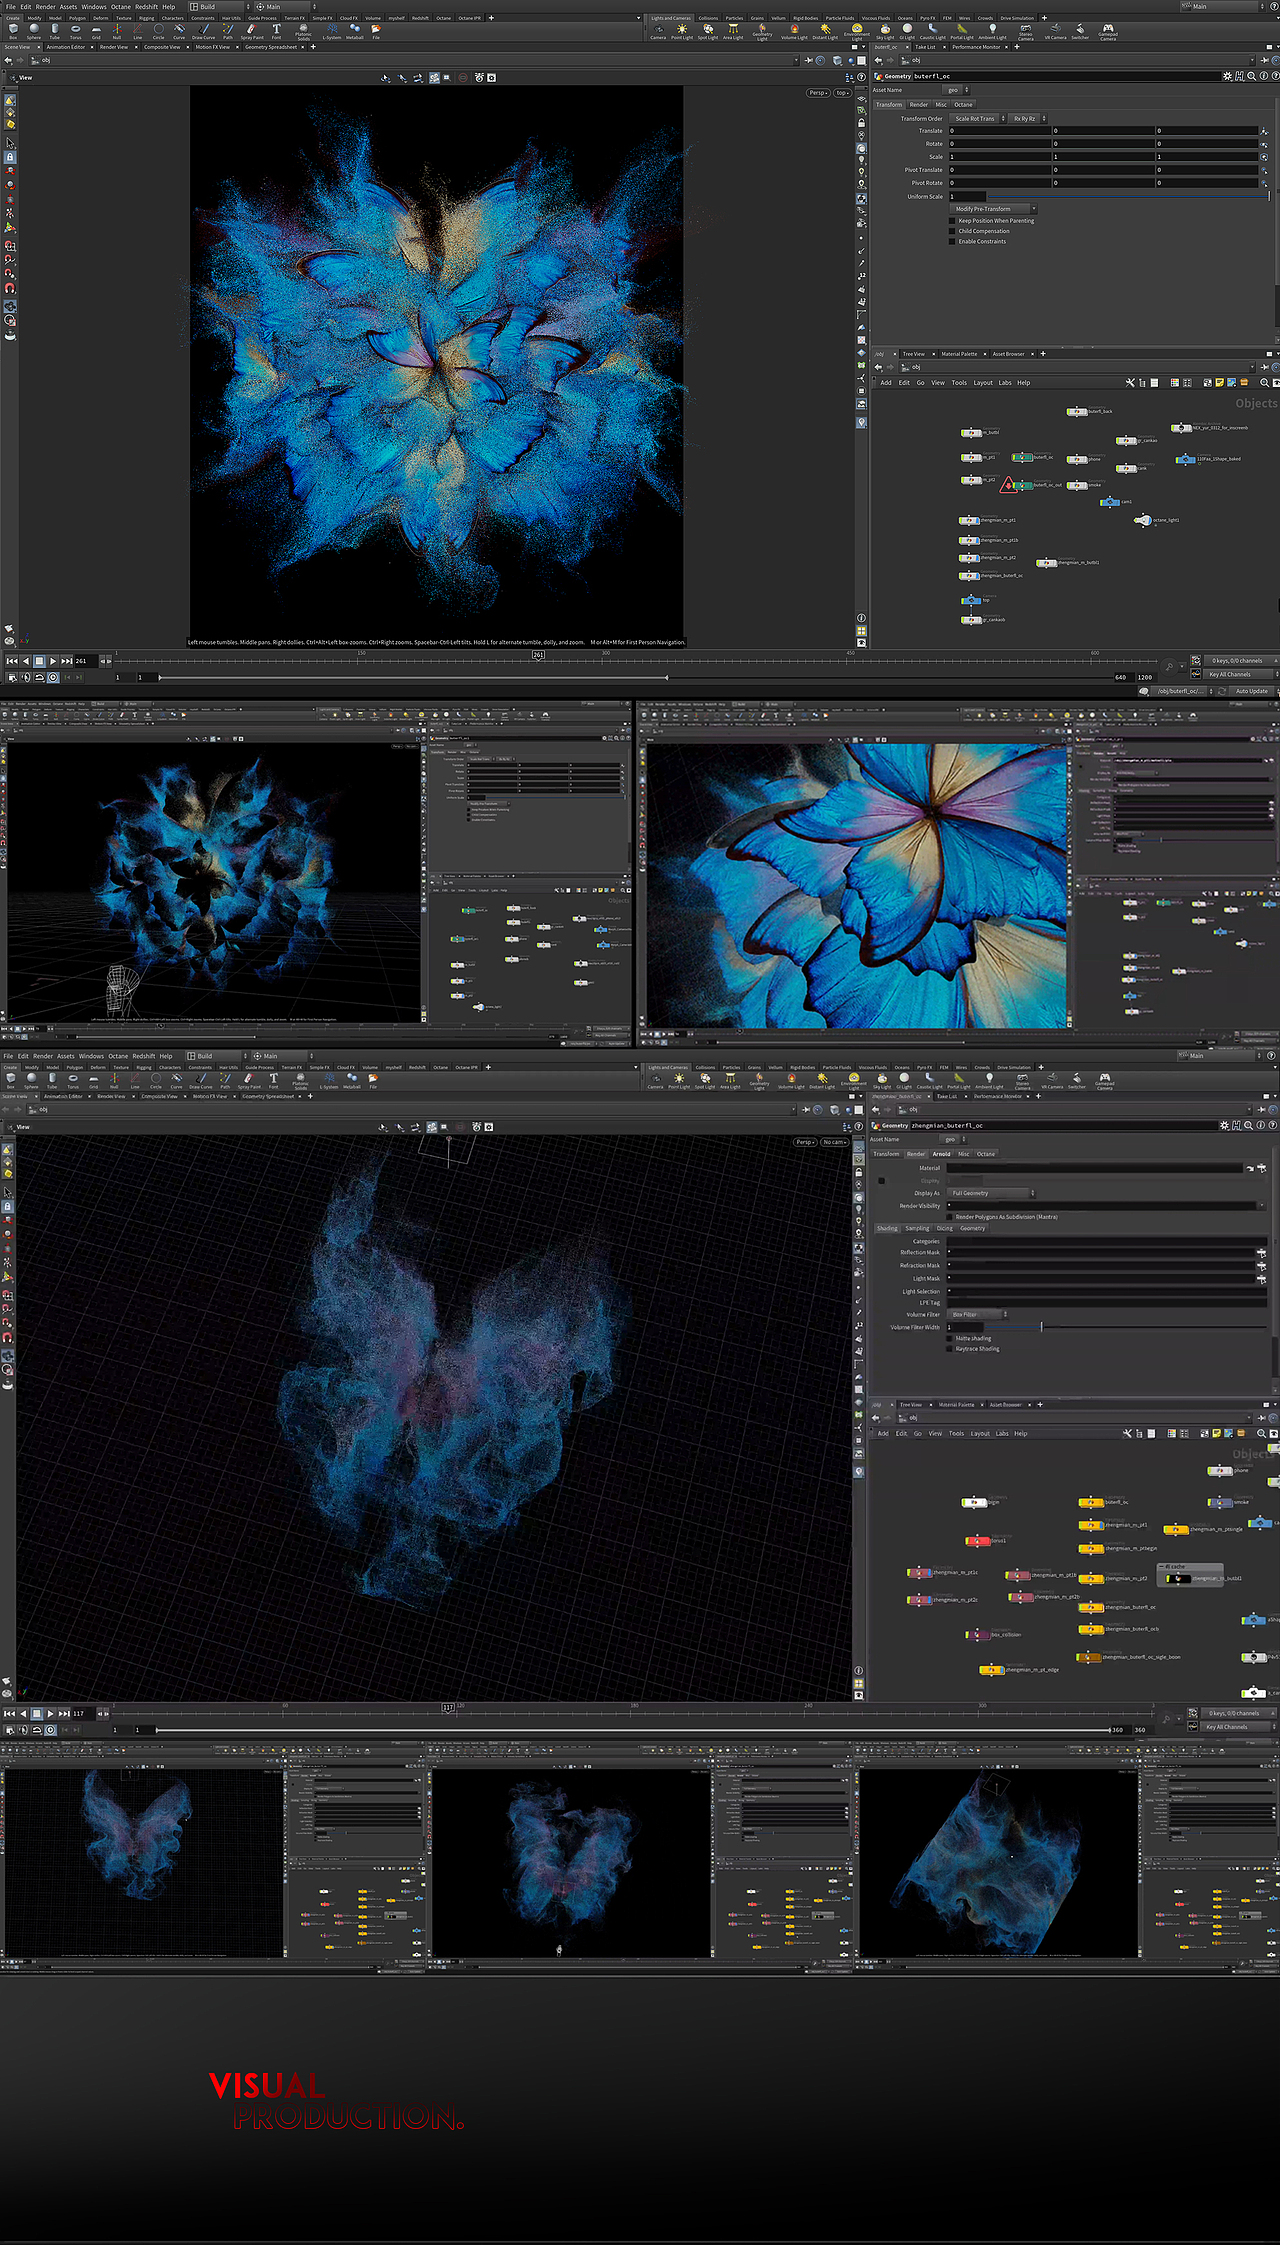Open Persp view menu in upper viewport
This screenshot has height=2245, width=1280.
pyautogui.click(x=819, y=93)
